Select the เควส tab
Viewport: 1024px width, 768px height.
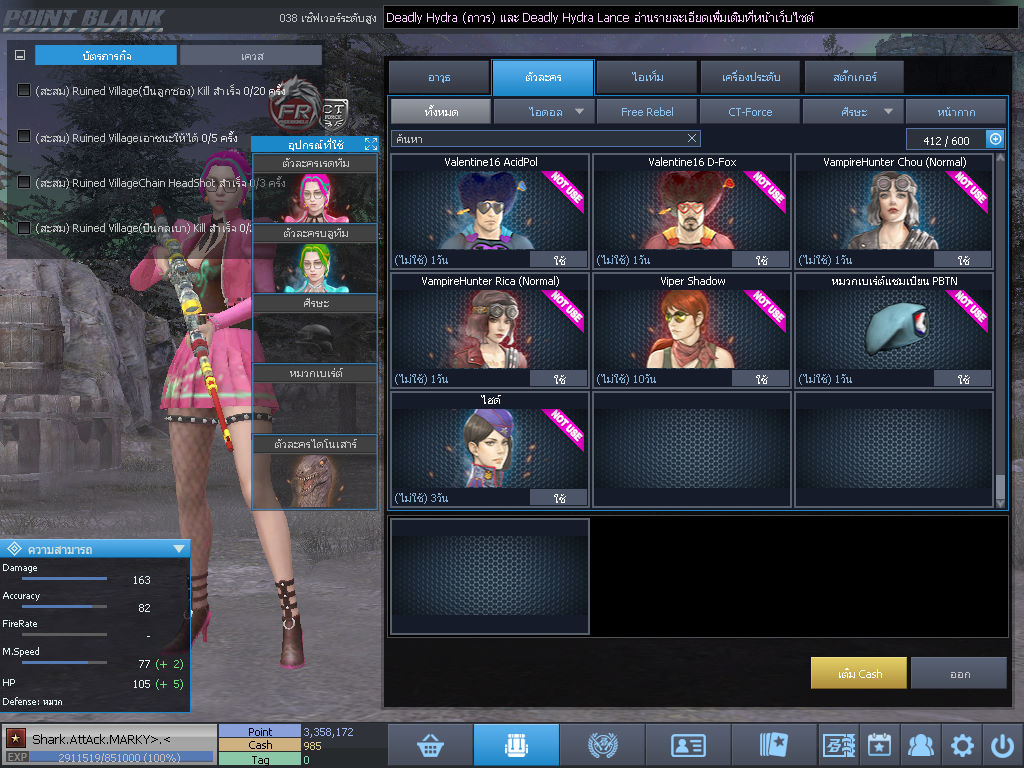tap(251, 56)
